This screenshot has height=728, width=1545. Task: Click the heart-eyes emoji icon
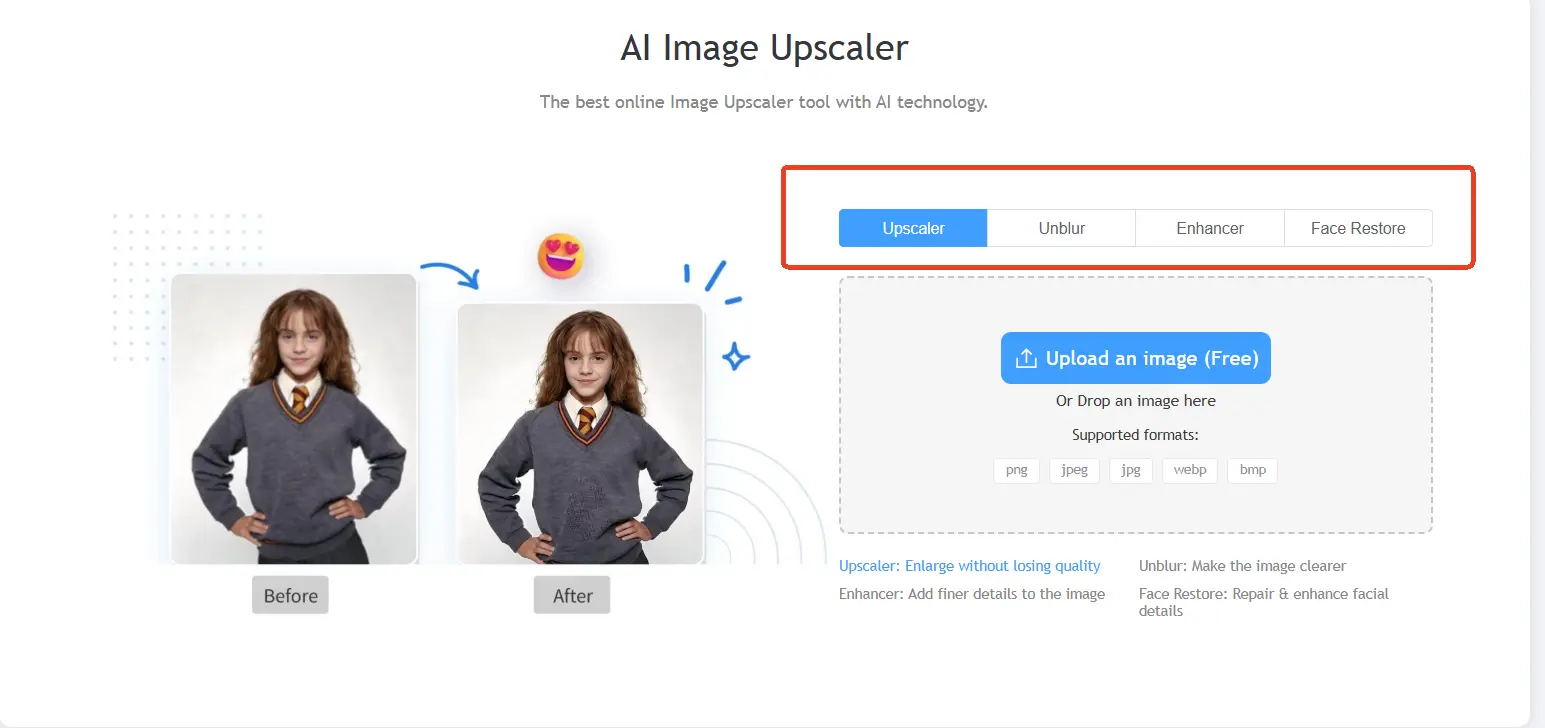click(x=561, y=256)
